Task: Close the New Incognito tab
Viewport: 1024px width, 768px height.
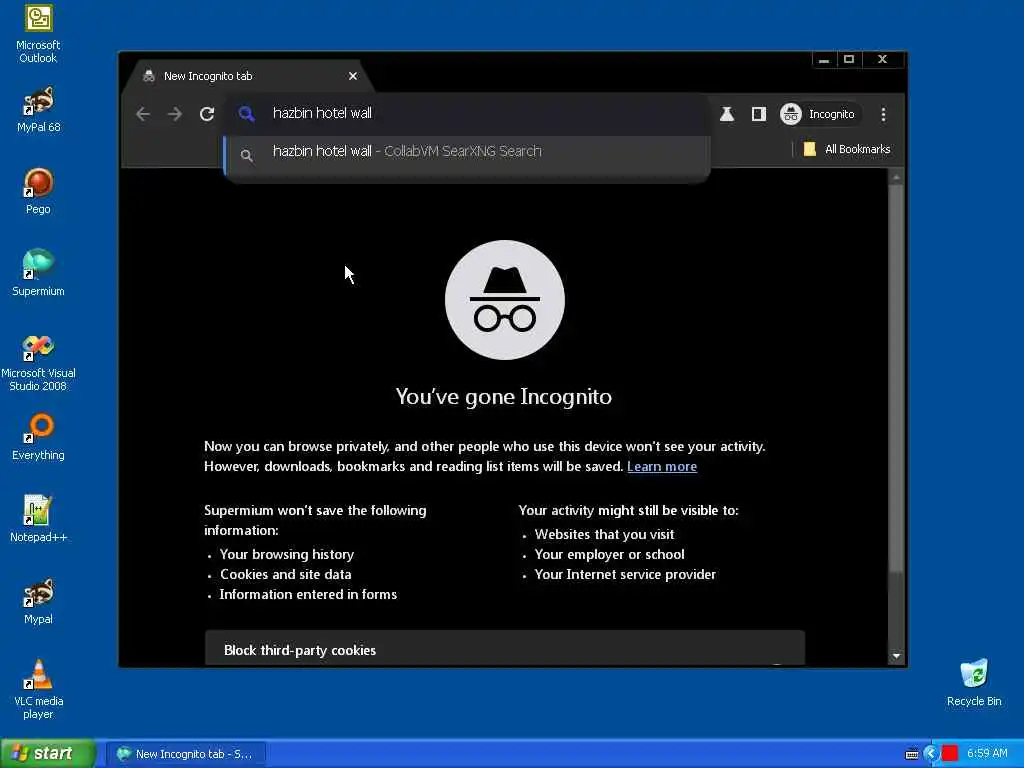Action: [353, 76]
